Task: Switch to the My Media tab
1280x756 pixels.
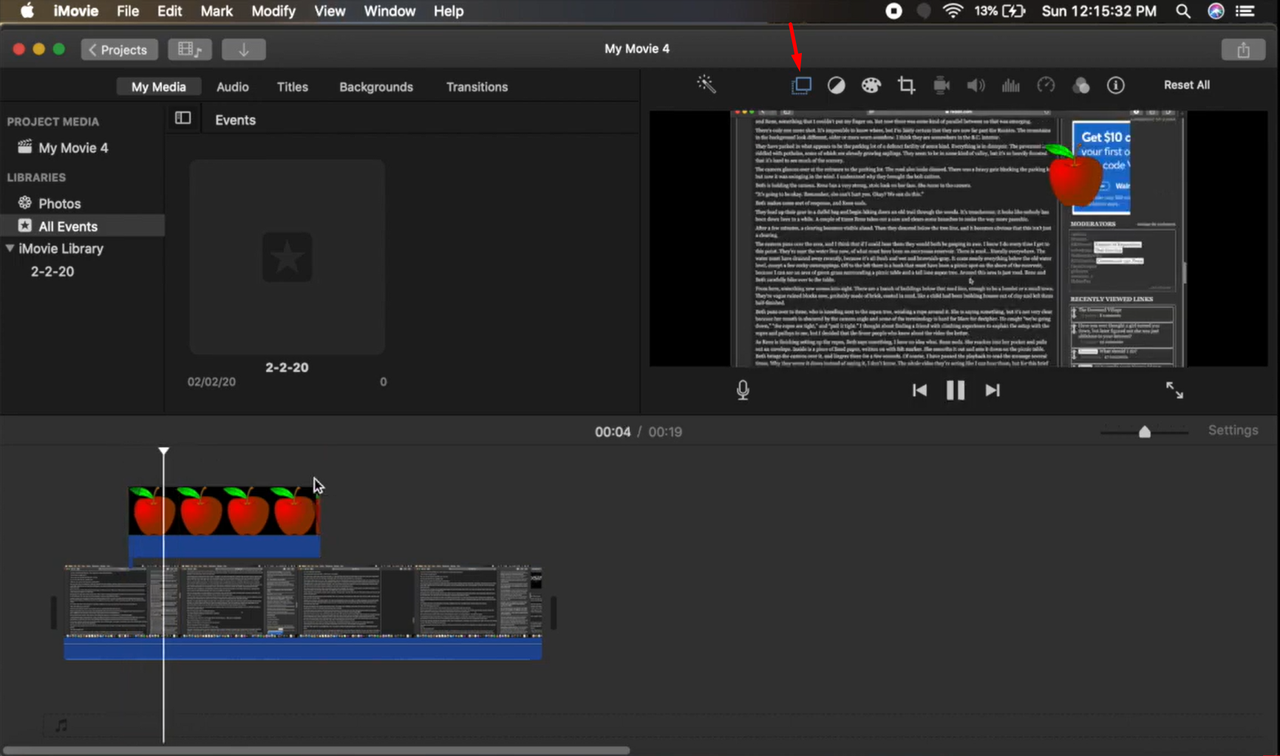Action: click(x=158, y=87)
